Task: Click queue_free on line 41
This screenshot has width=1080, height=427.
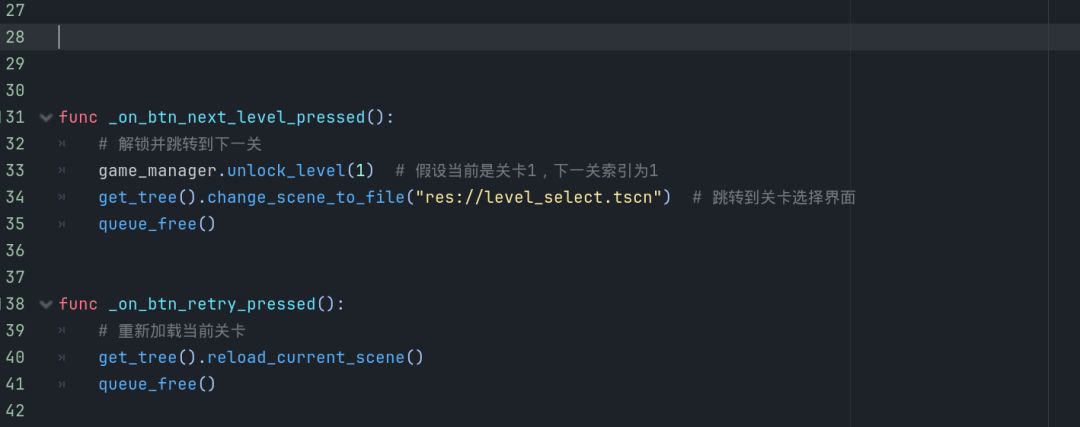Action: click(x=147, y=384)
